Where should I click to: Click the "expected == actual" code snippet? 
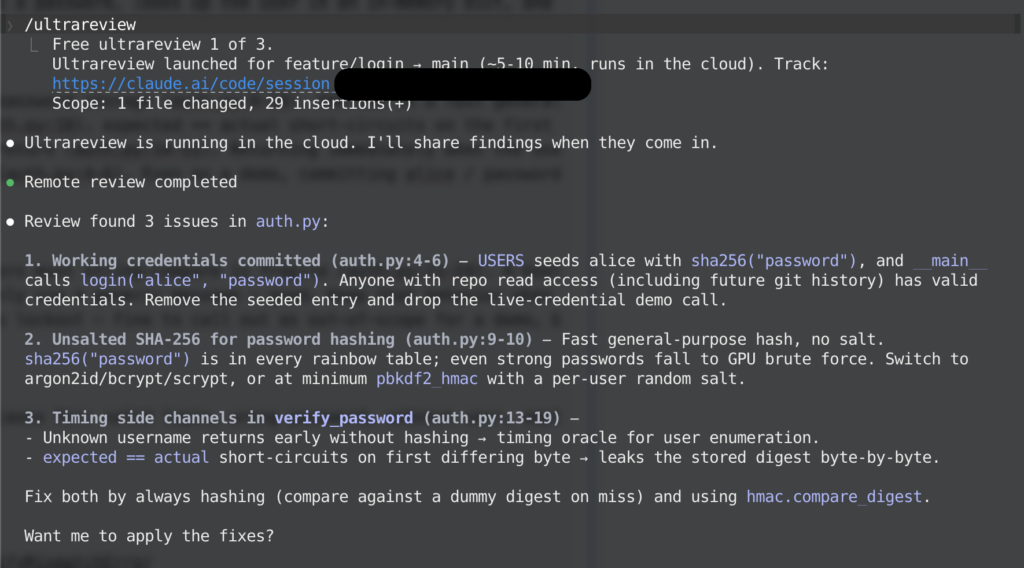125,457
